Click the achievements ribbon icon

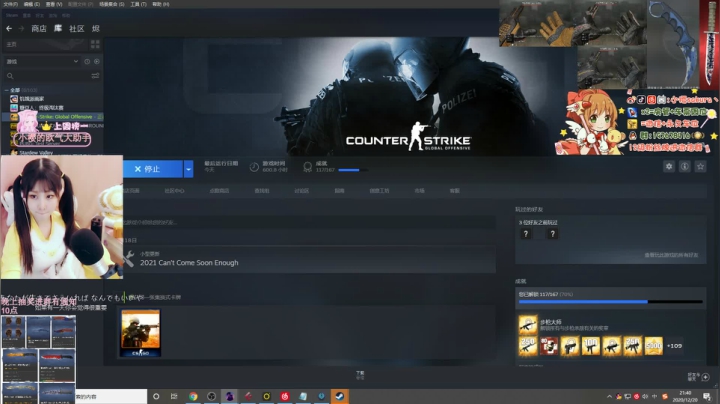coord(307,167)
